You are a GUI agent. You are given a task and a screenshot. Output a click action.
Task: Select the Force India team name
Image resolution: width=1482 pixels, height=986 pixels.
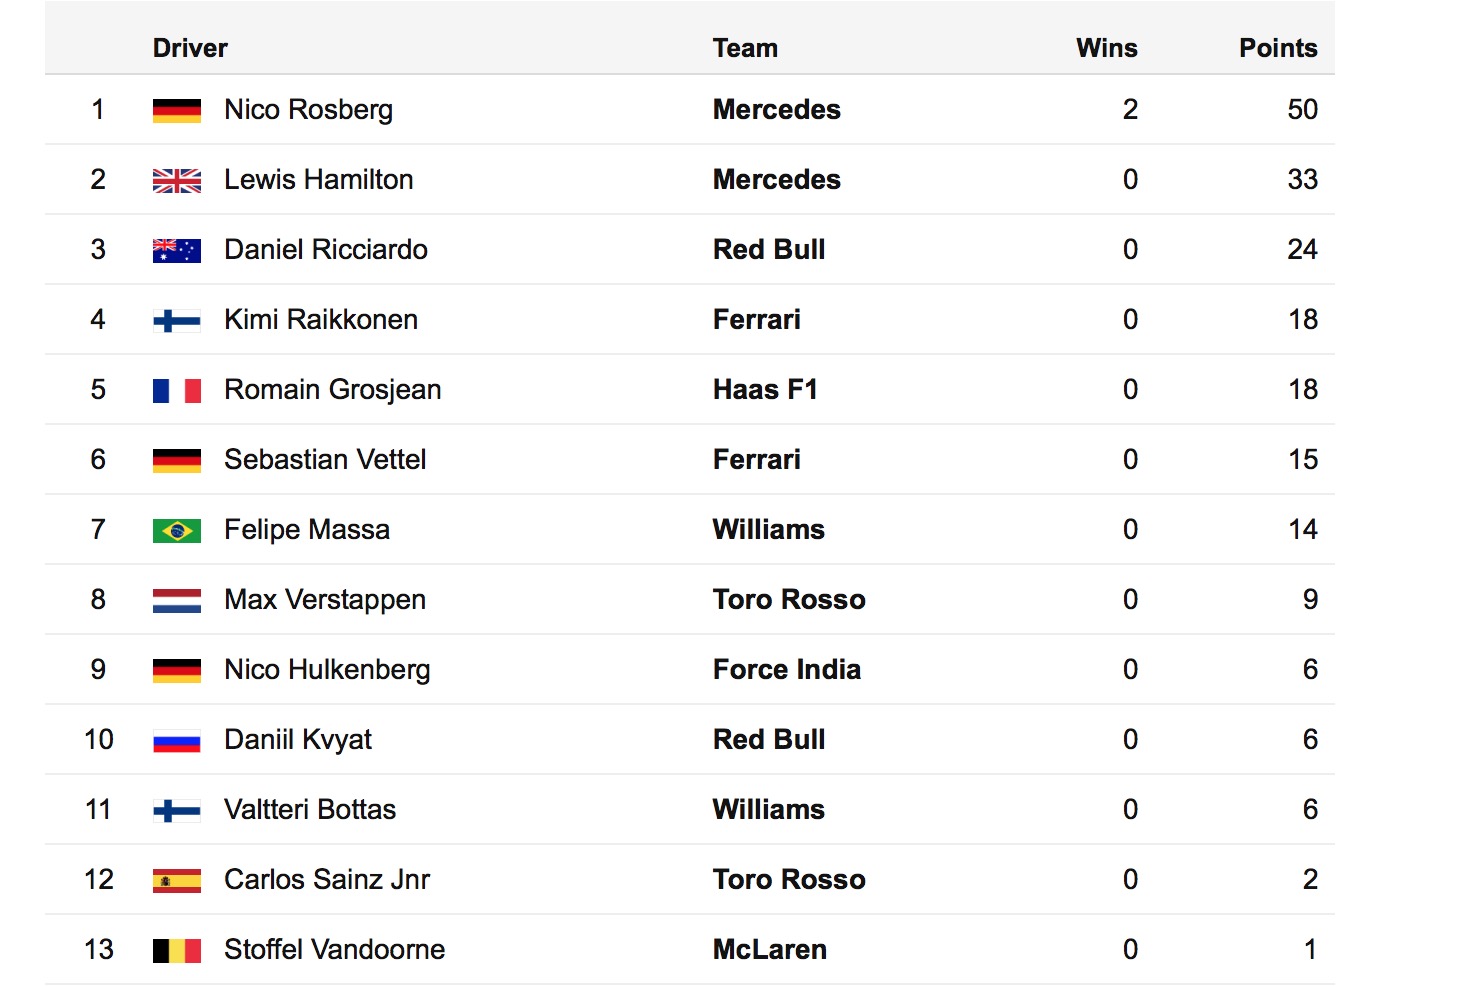pyautogui.click(x=787, y=669)
